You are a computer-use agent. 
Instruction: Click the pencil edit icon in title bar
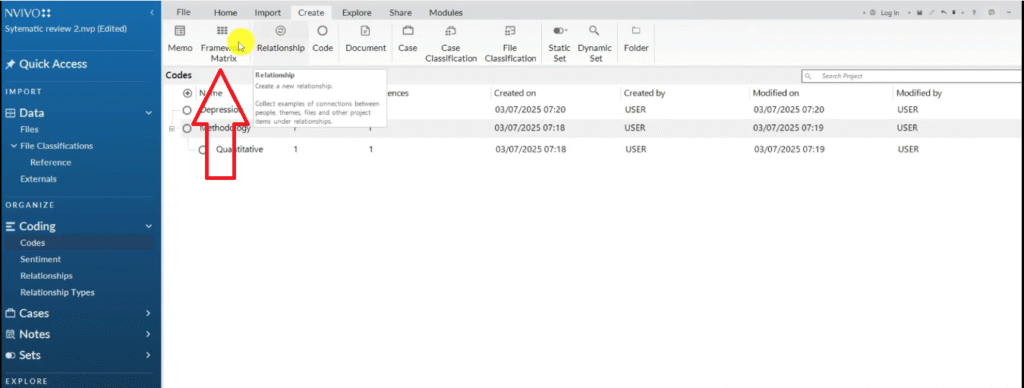click(932, 12)
